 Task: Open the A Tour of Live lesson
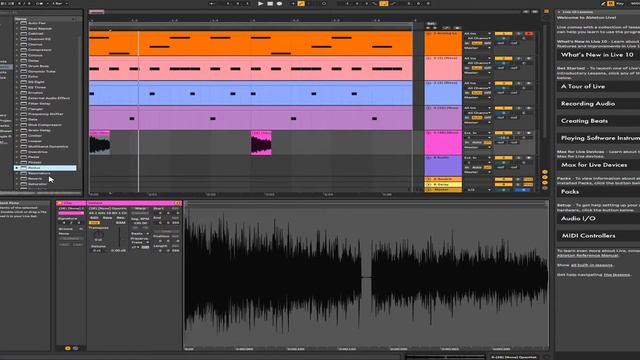pyautogui.click(x=598, y=87)
